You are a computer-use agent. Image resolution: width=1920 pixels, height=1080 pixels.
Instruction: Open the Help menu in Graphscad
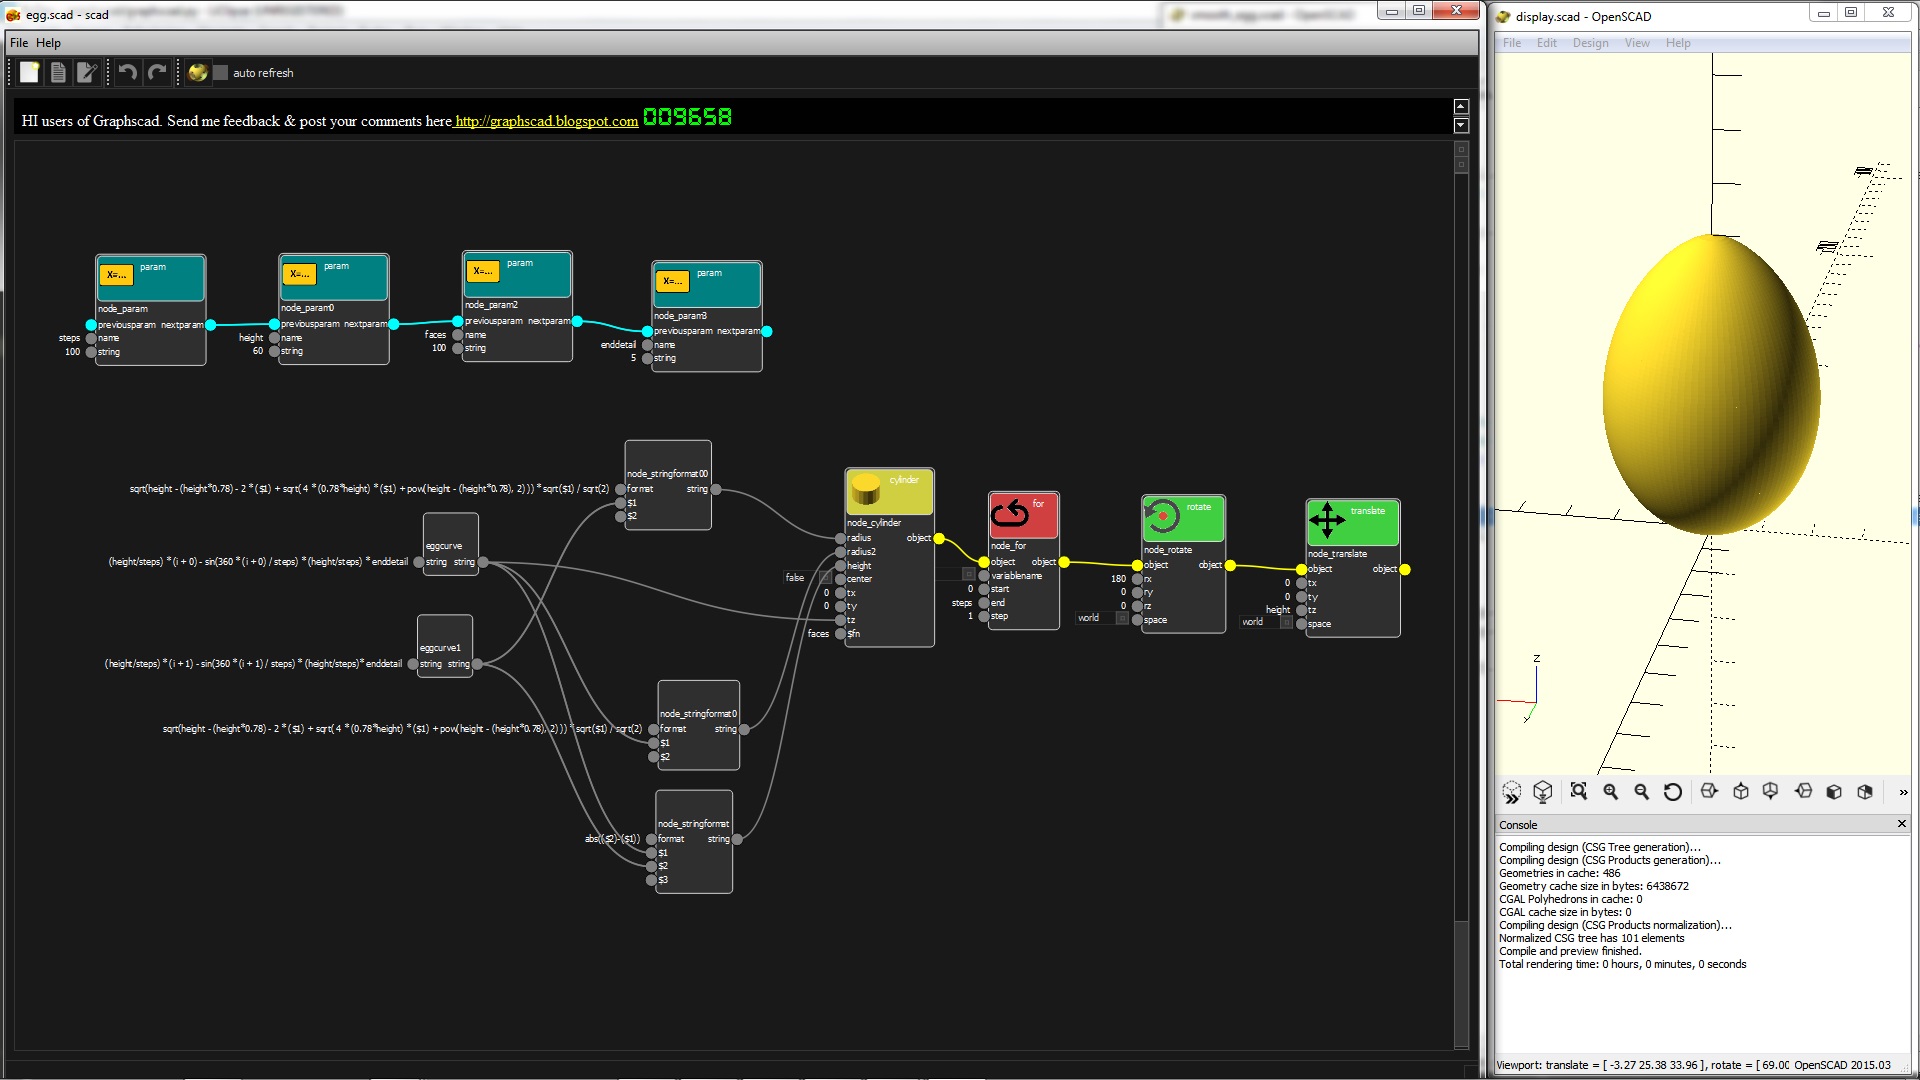48,43
